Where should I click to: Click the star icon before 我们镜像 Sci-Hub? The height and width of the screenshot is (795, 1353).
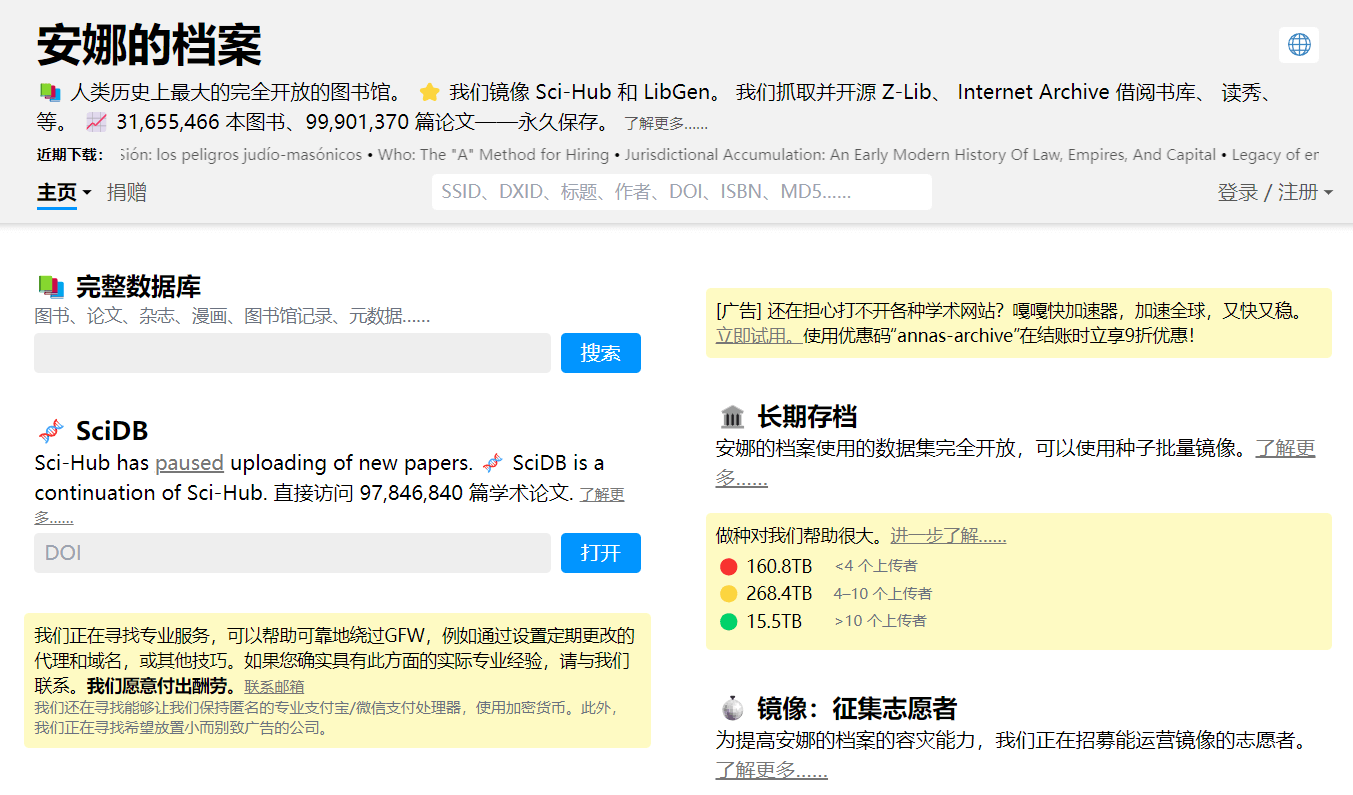[430, 93]
